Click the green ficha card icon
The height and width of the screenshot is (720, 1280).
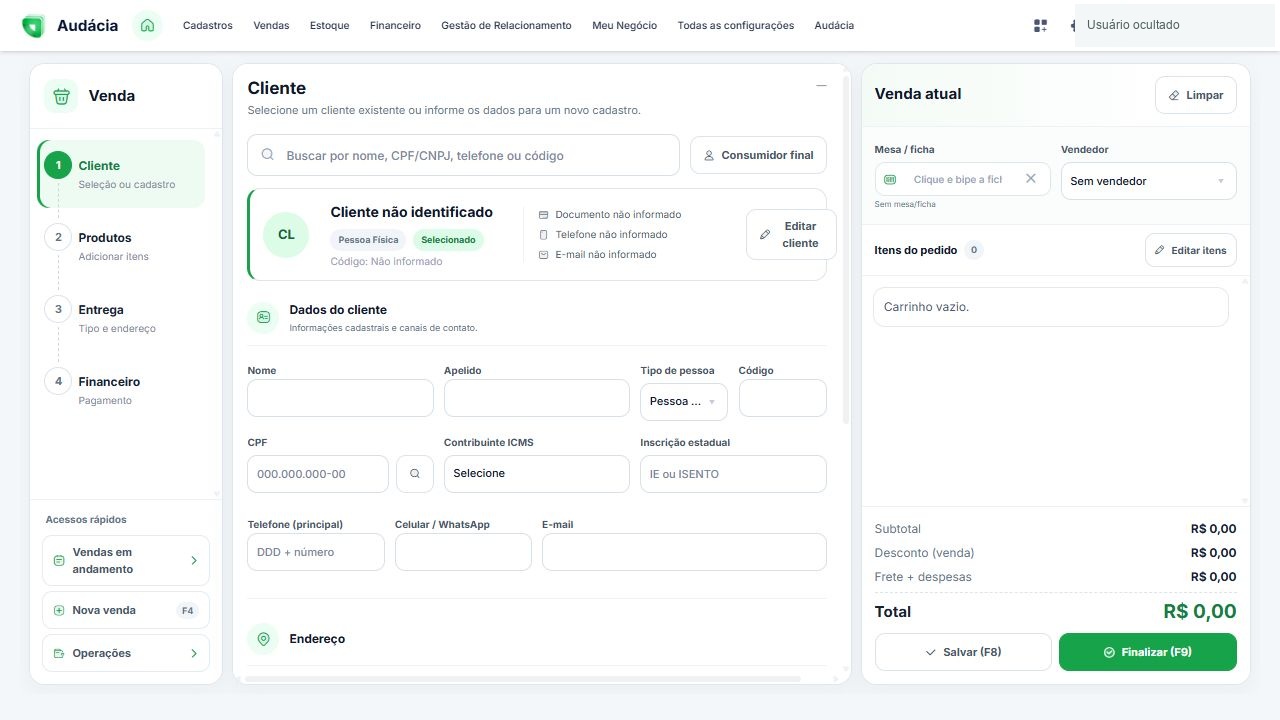890,179
